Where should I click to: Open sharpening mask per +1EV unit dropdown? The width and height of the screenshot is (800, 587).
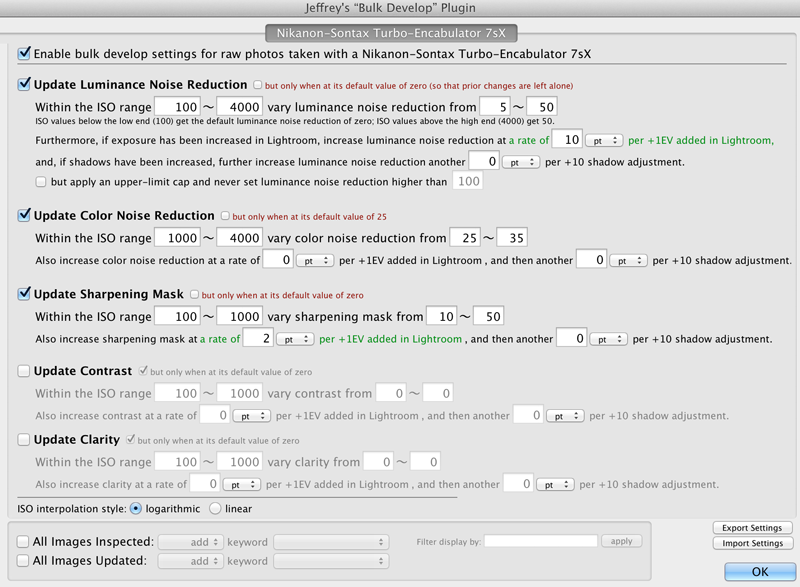pyautogui.click(x=295, y=339)
